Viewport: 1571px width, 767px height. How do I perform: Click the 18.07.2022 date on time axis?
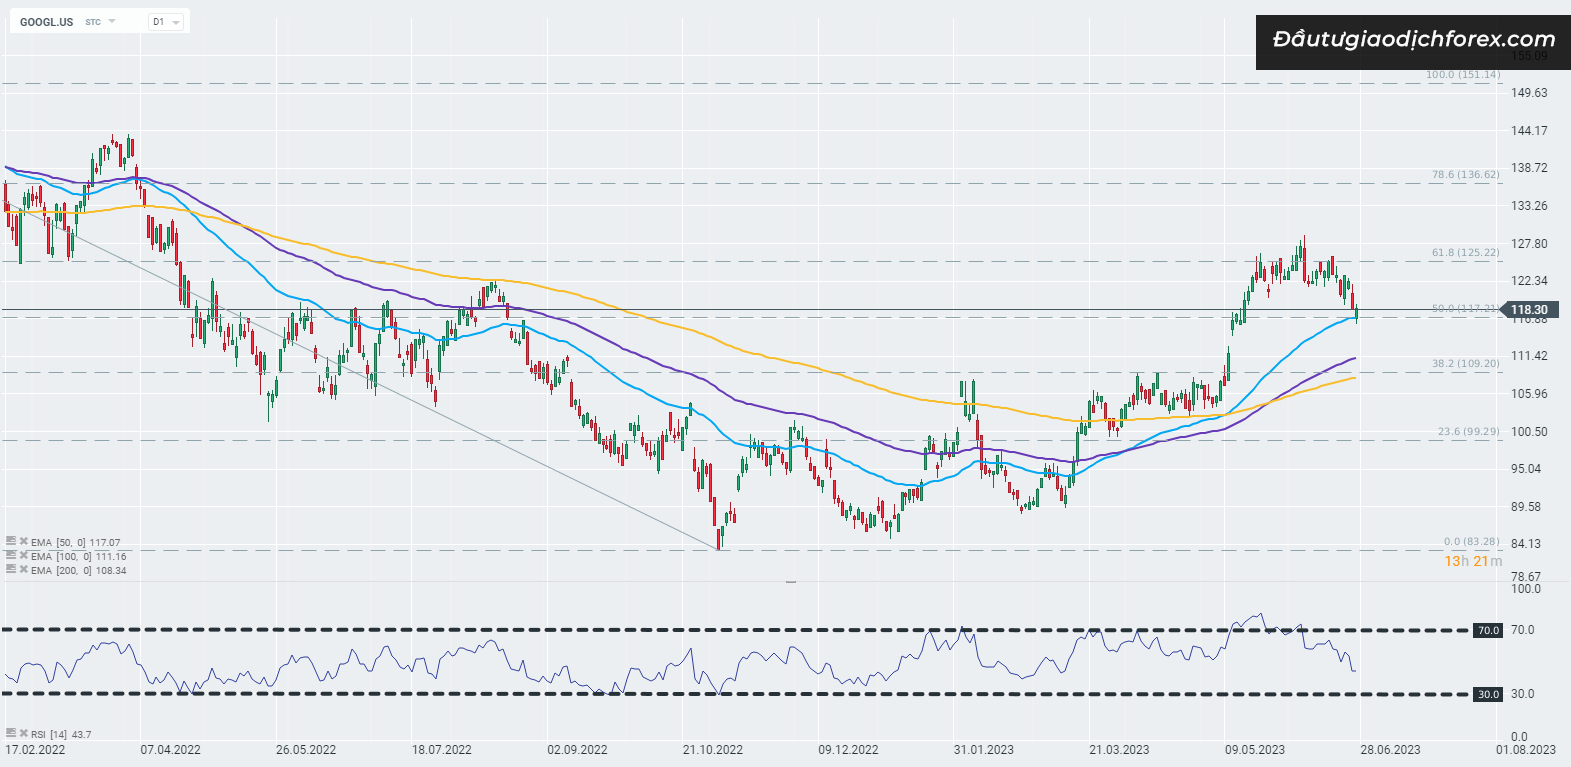coord(442,750)
